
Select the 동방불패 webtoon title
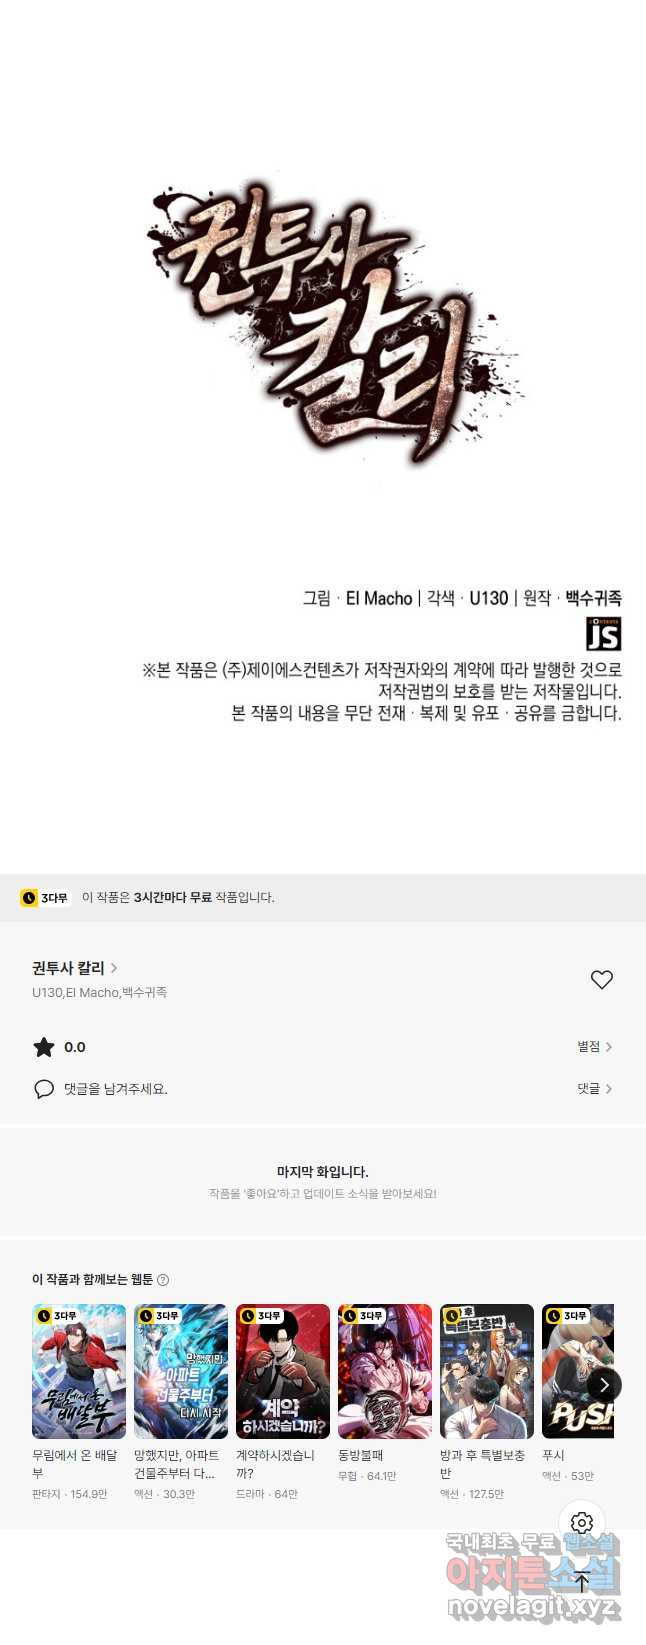(361, 1456)
